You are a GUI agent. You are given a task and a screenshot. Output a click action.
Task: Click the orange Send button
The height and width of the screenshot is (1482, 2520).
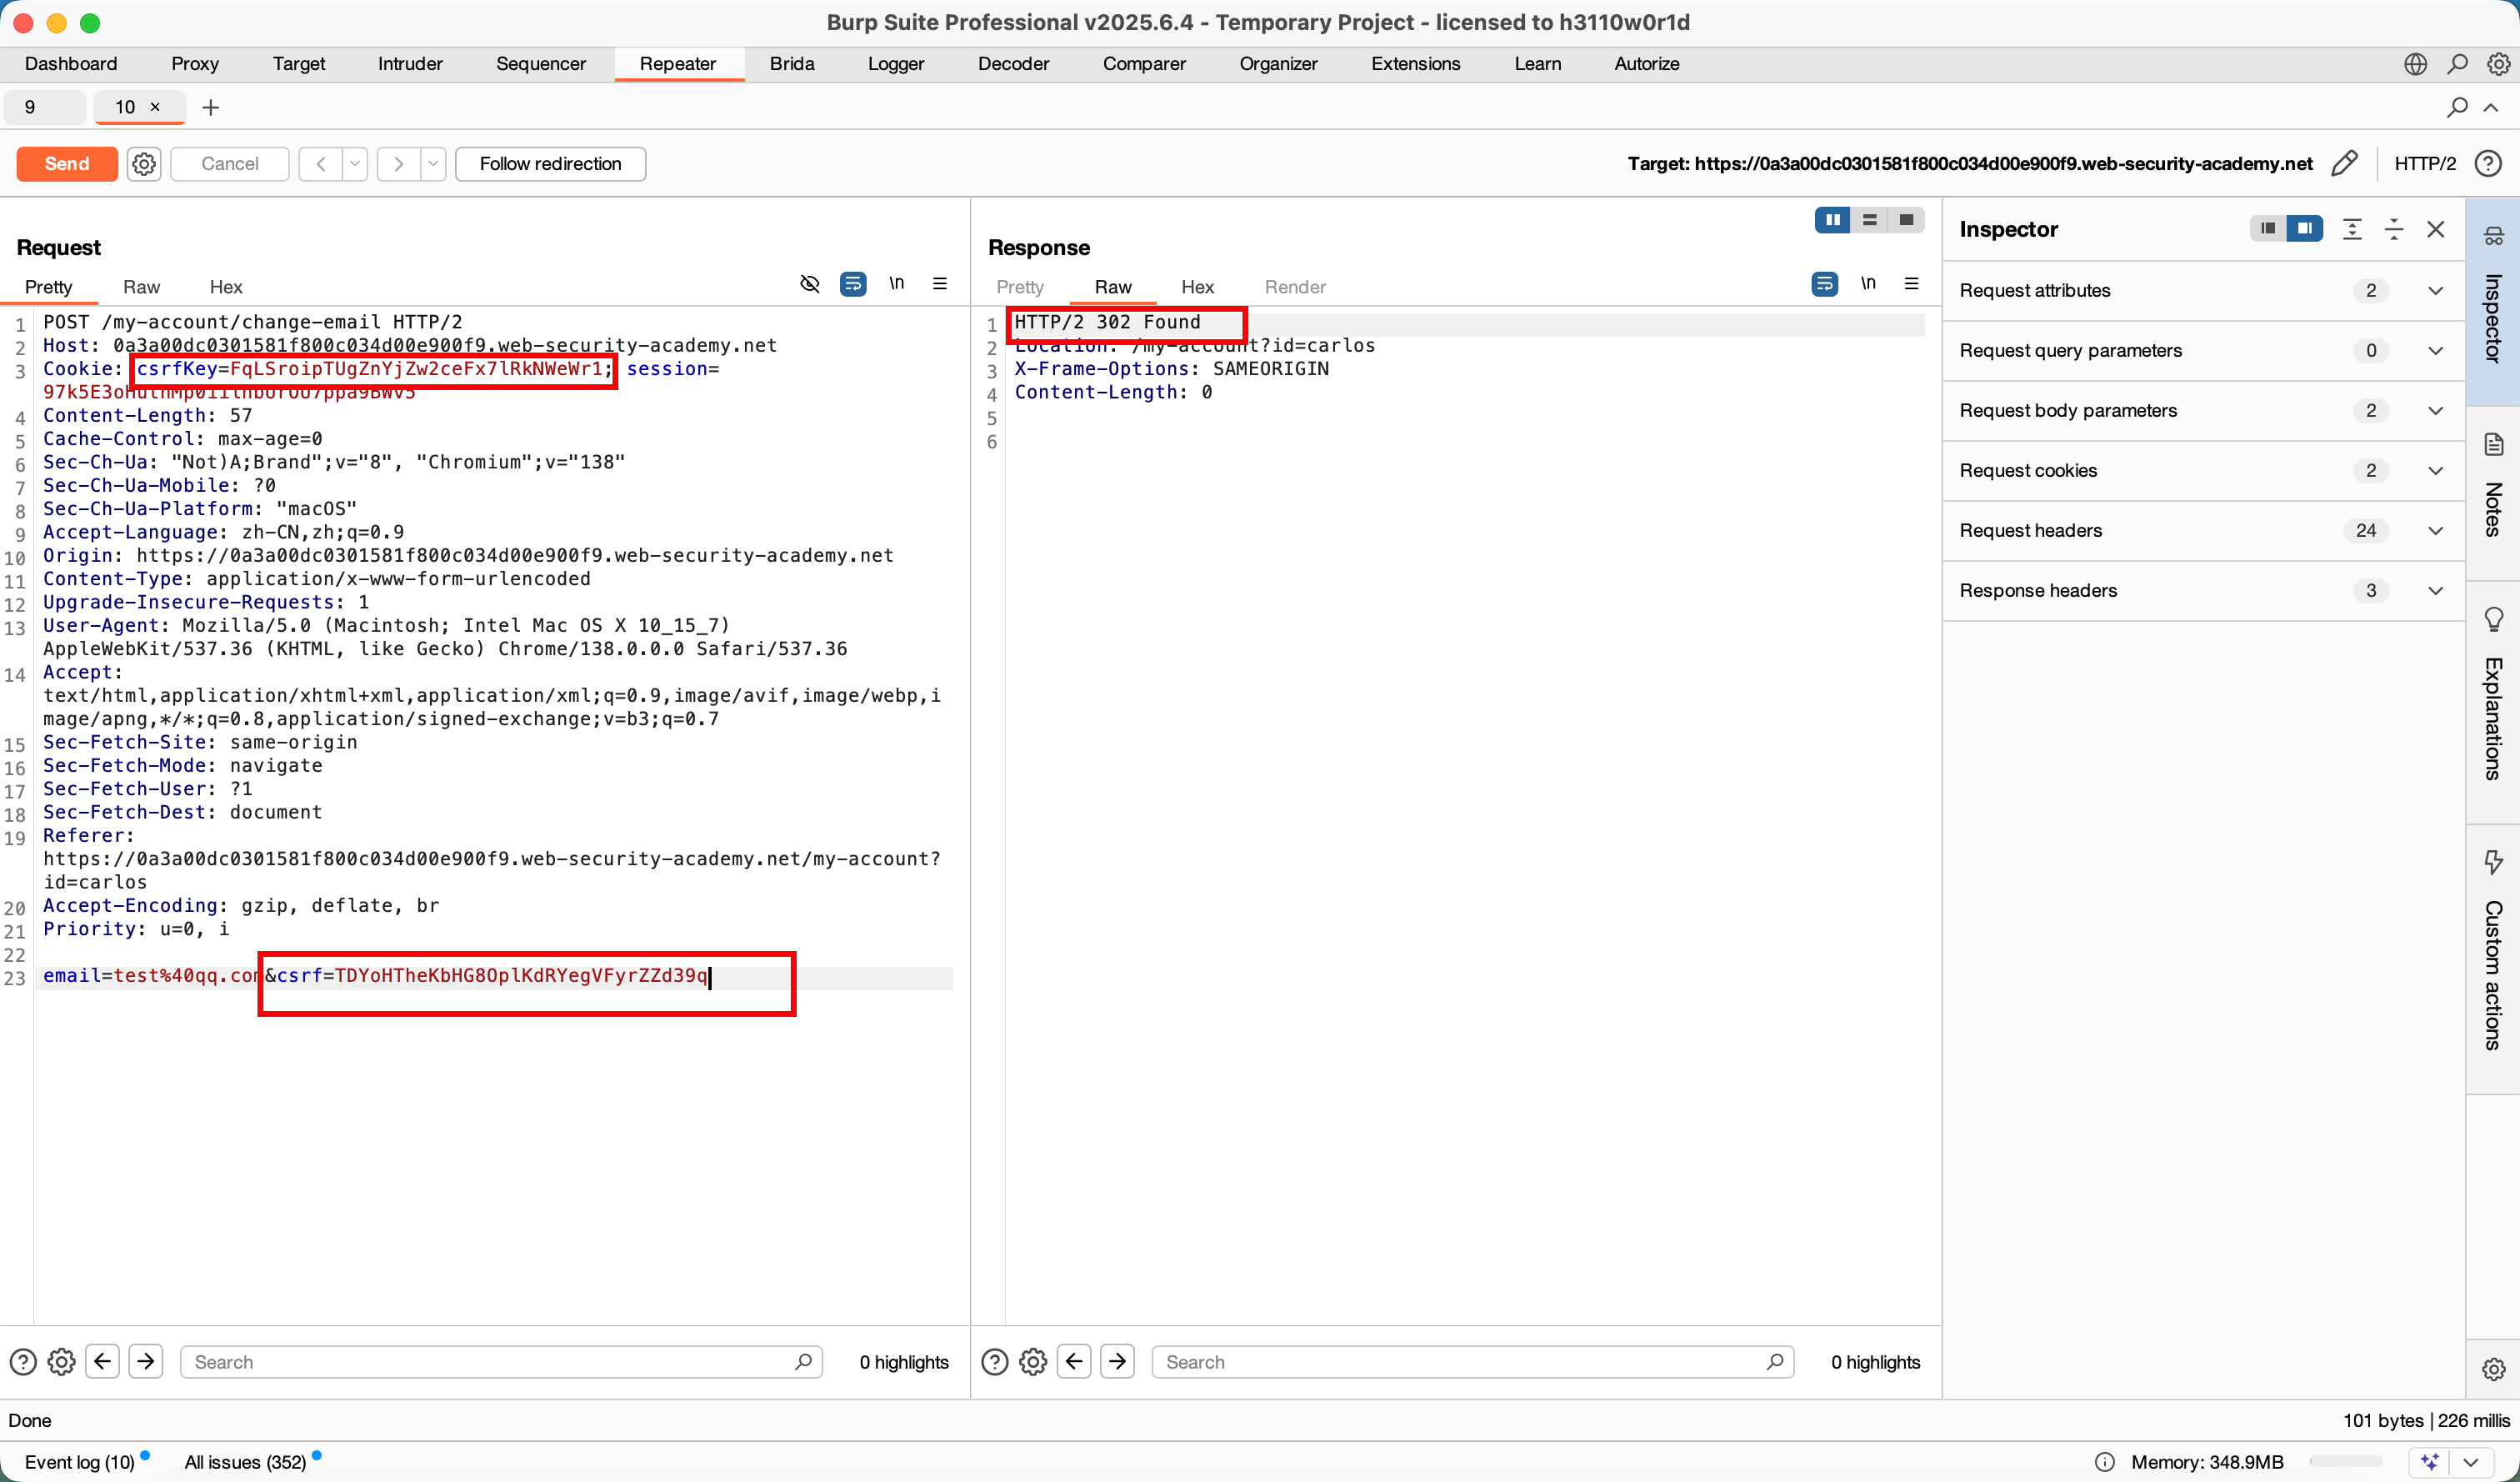(67, 163)
